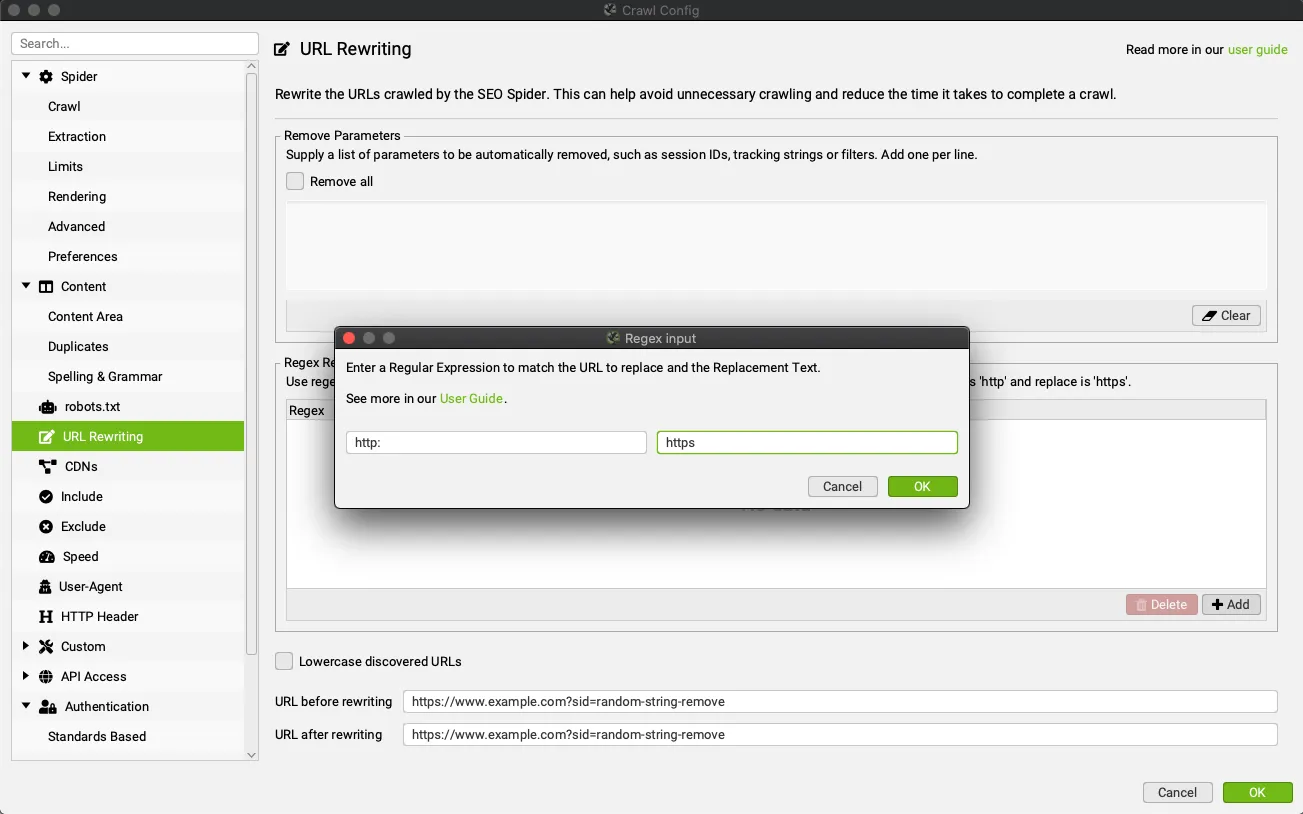Click the HTTP Header H icon
Viewport: 1303px width, 814px height.
point(46,617)
